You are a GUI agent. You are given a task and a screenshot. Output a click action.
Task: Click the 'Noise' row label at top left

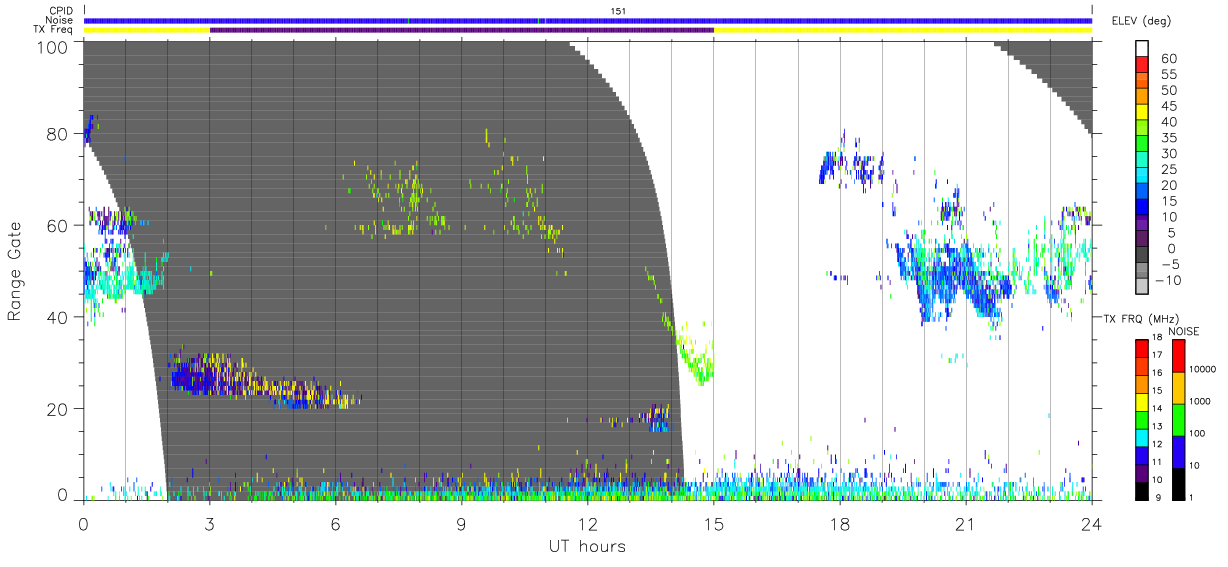click(60, 20)
